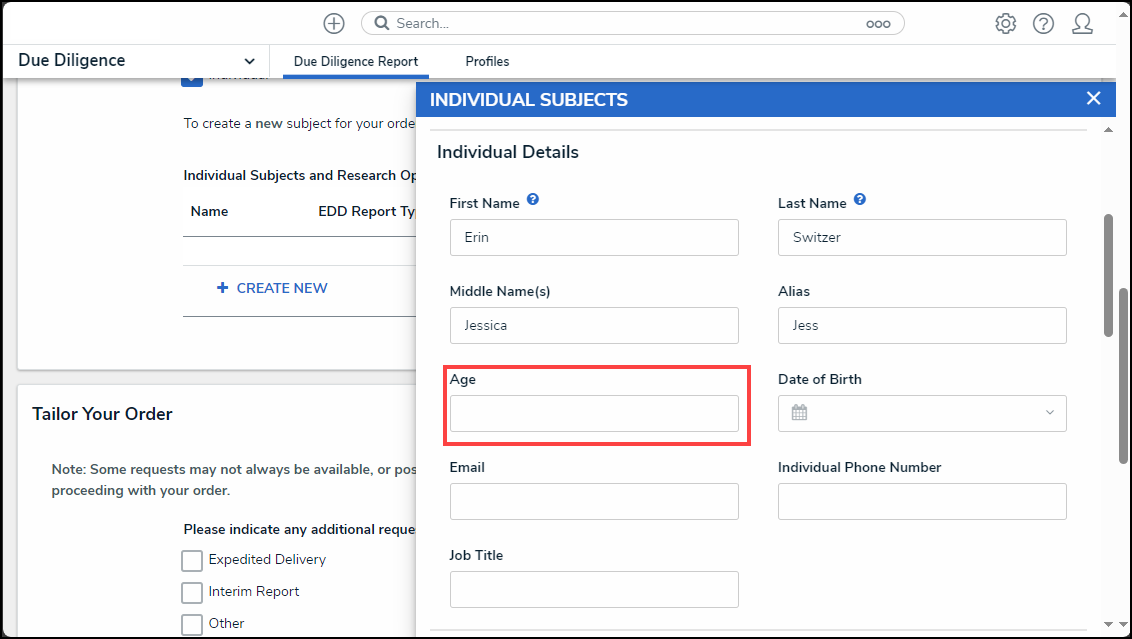Select the Due Diligence Report tab
The image size is (1132, 639).
point(356,61)
